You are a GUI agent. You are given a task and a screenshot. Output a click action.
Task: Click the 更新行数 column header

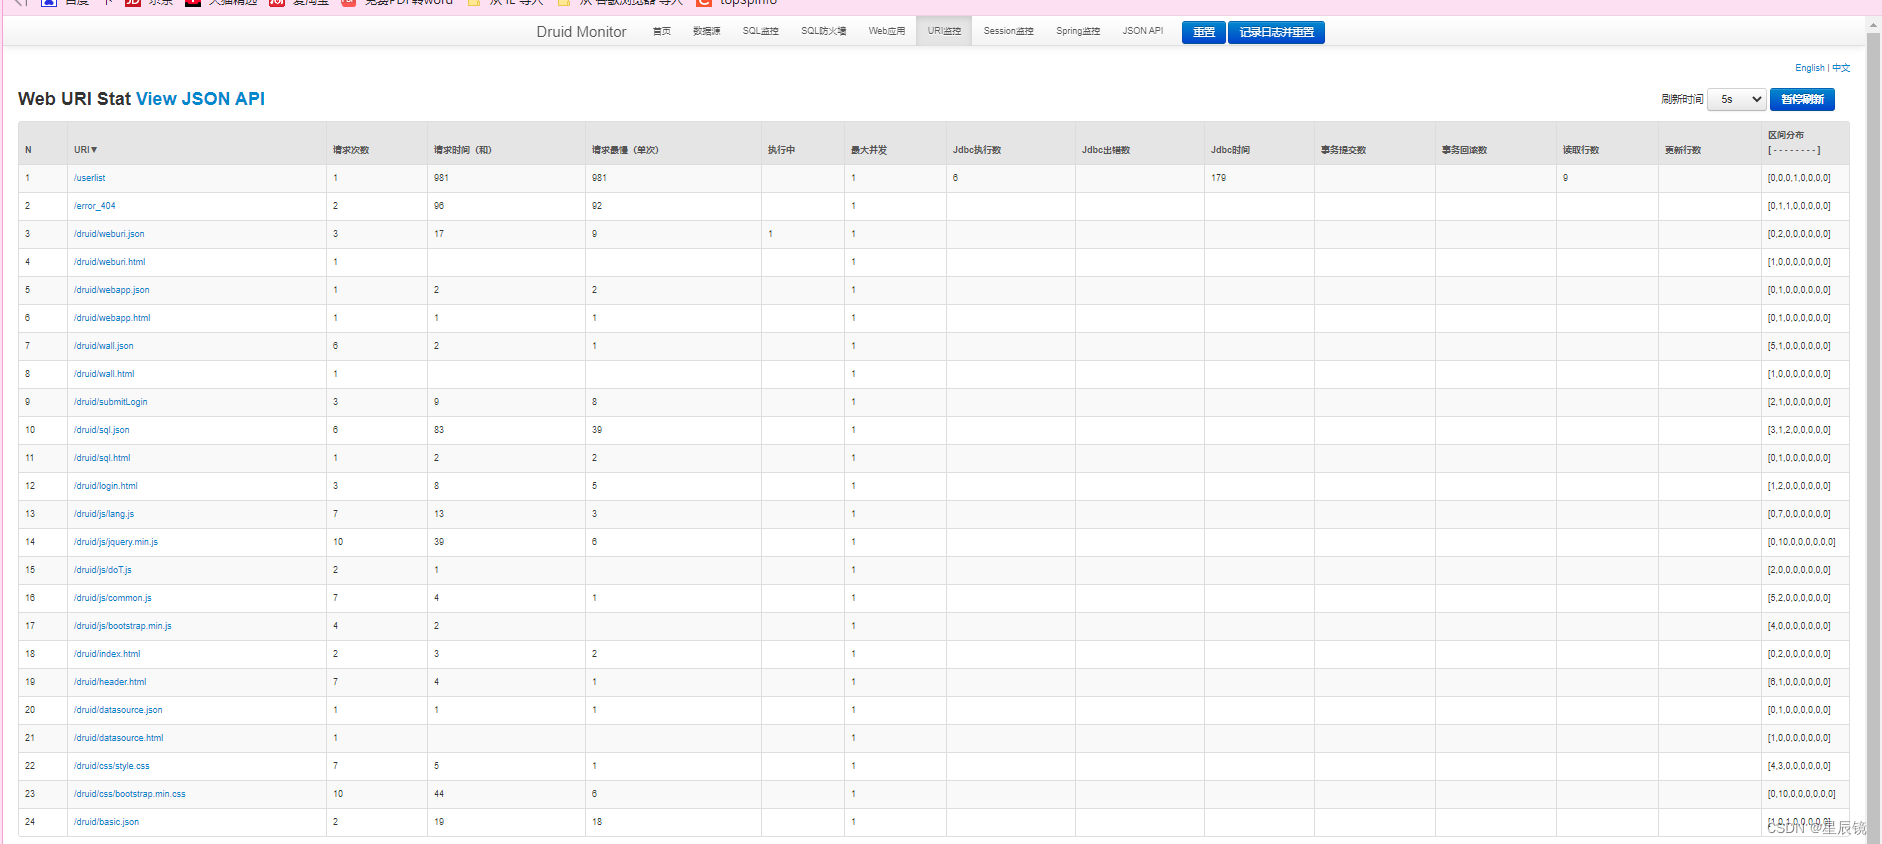(x=1683, y=150)
